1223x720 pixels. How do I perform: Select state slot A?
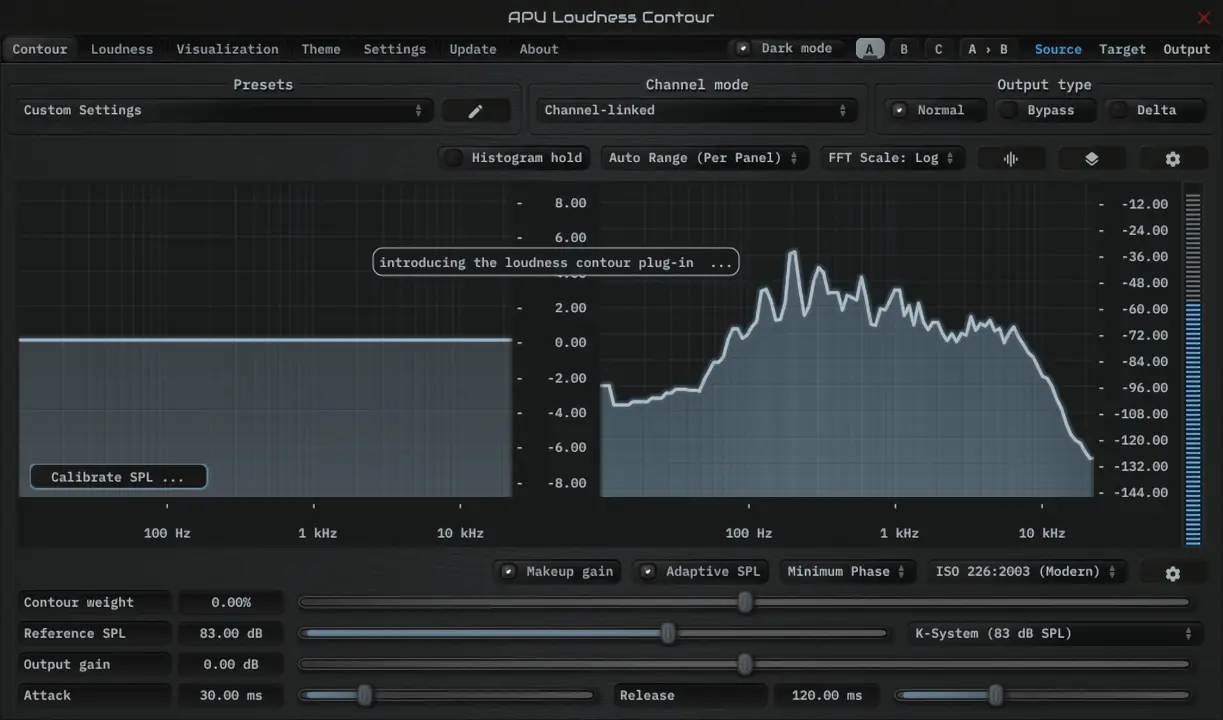coord(870,49)
